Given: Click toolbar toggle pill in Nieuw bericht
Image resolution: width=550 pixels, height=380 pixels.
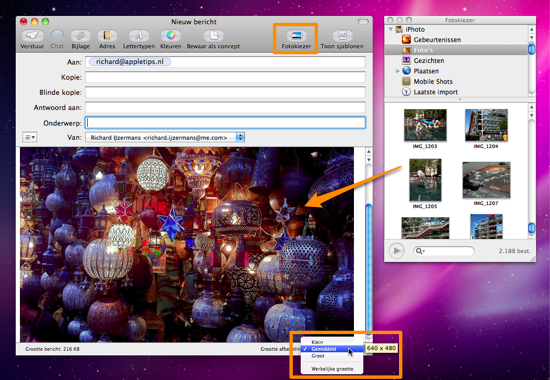Looking at the screenshot, I should 363,22.
